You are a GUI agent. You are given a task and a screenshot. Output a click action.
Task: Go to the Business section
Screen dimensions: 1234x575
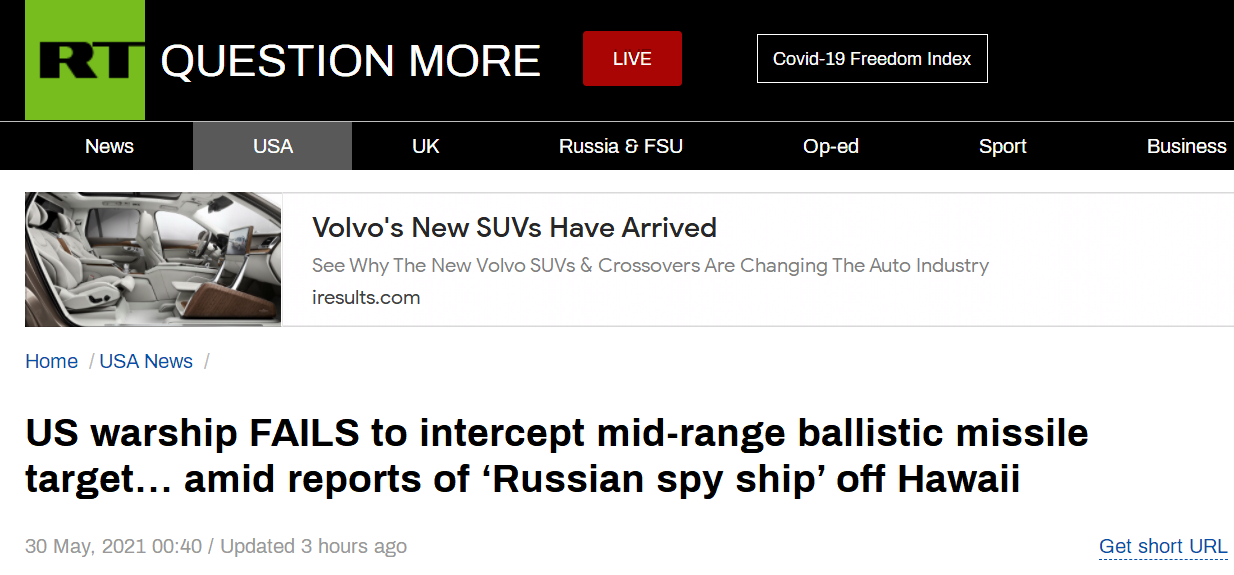1186,146
